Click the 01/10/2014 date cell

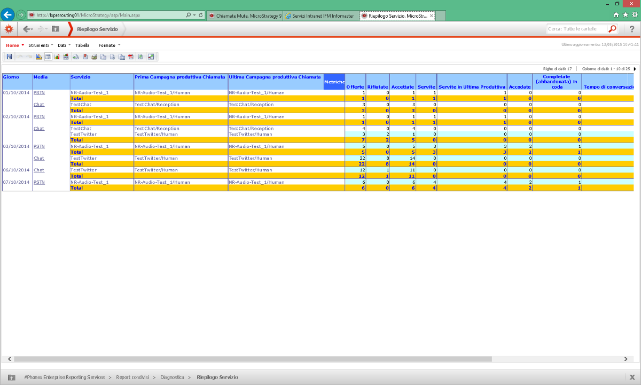16,93
